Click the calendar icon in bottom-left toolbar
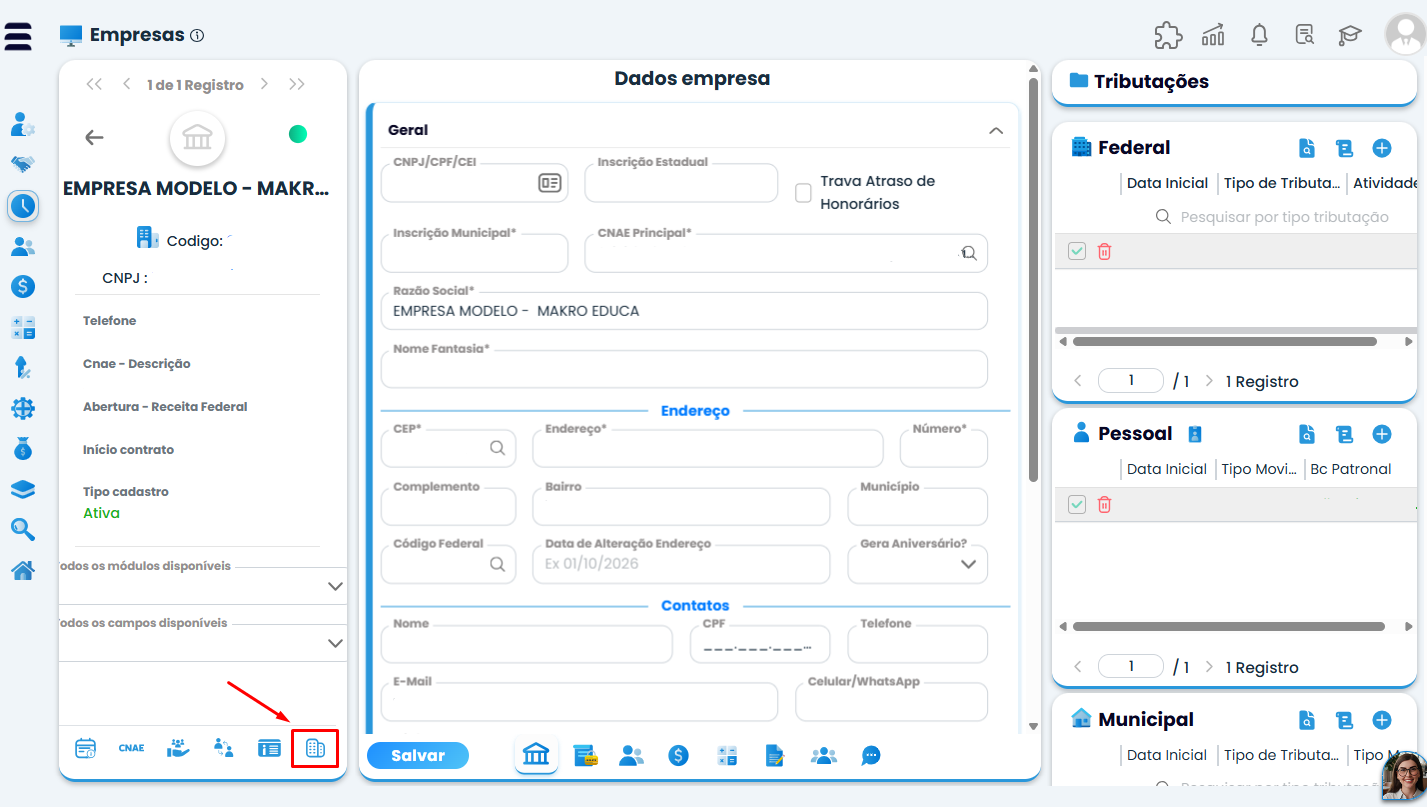The height and width of the screenshot is (807, 1427). pos(86,748)
